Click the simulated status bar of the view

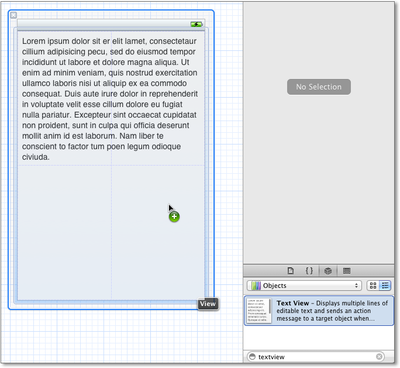(x=111, y=24)
